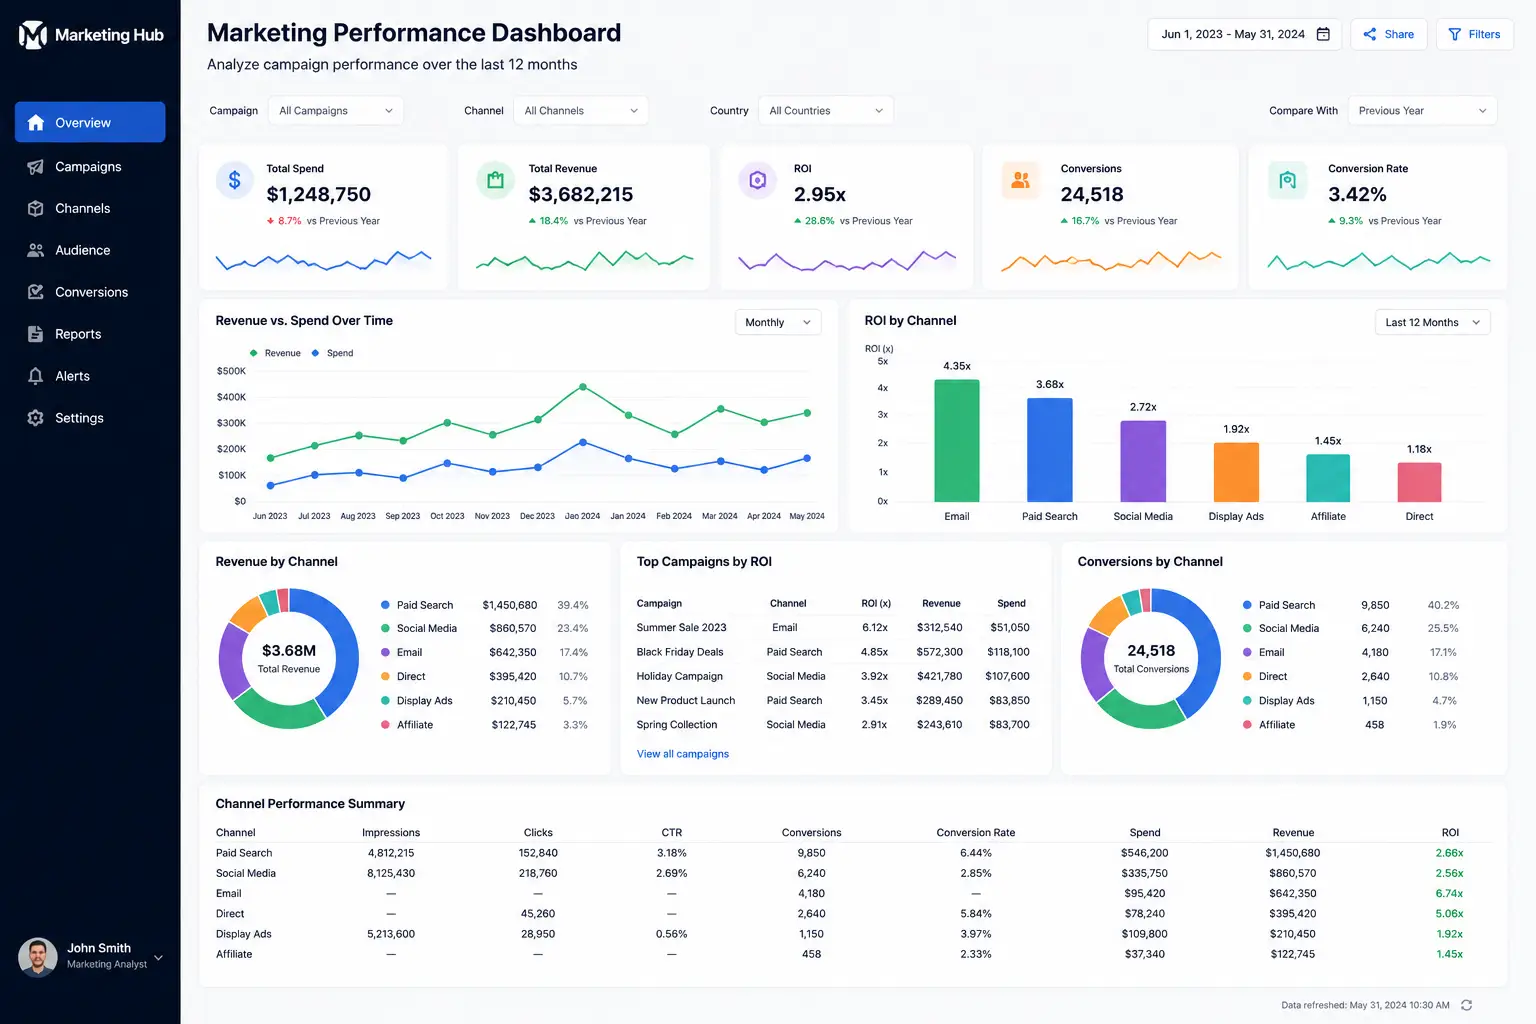Click Summer Sale 2023 campaign row
Screen dimensions: 1536x1024
(833, 628)
